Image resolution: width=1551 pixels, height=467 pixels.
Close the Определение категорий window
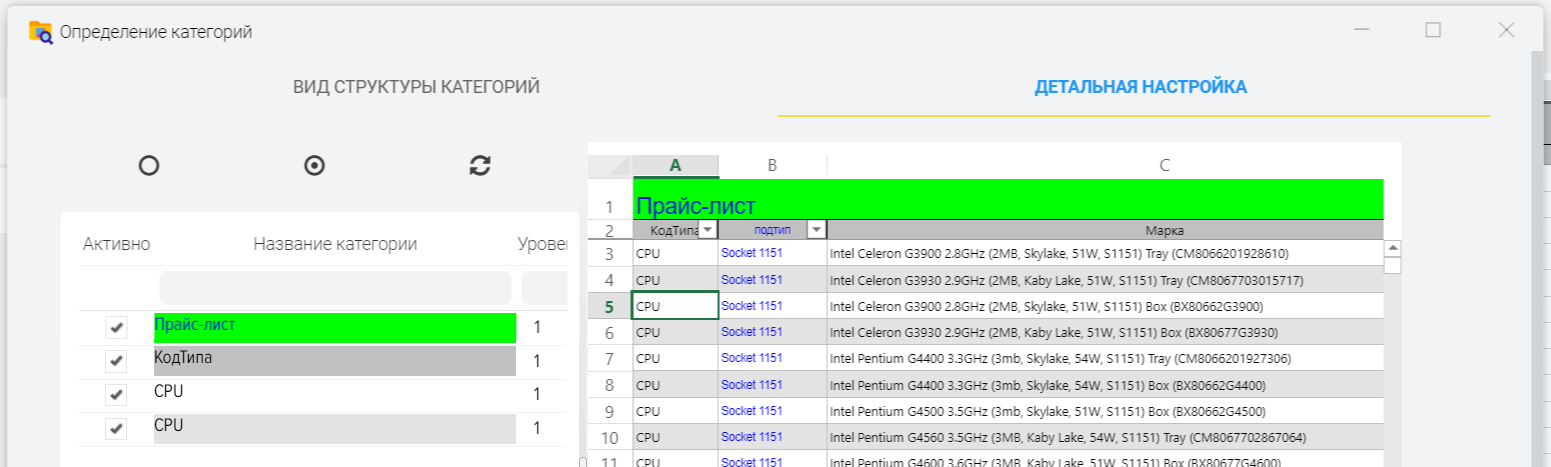1506,30
